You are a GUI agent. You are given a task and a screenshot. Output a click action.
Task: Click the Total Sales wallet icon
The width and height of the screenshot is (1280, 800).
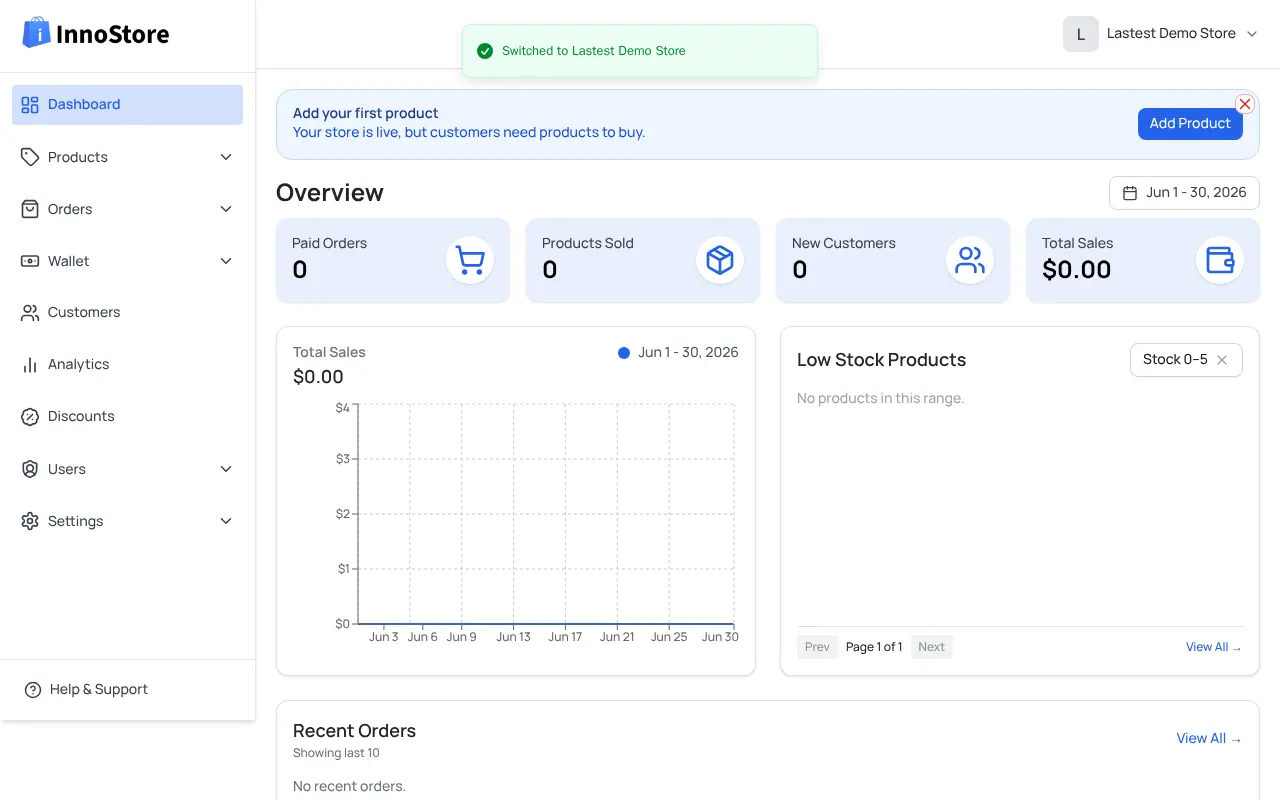[x=1220, y=260]
